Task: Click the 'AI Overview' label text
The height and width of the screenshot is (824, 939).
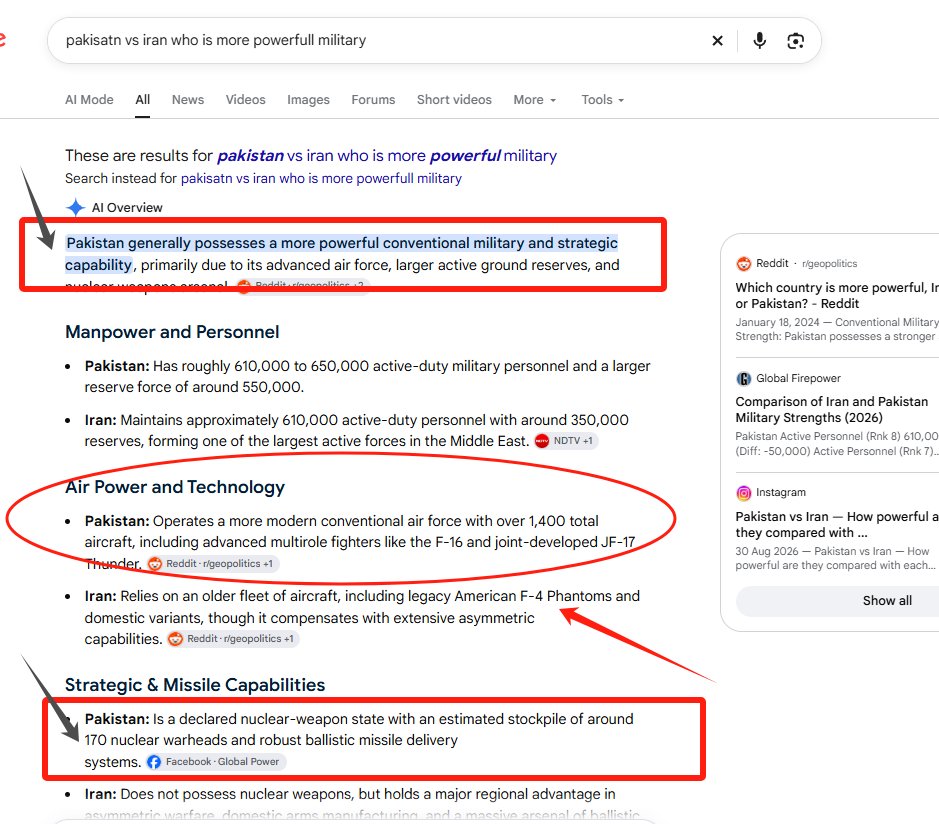Action: [127, 208]
